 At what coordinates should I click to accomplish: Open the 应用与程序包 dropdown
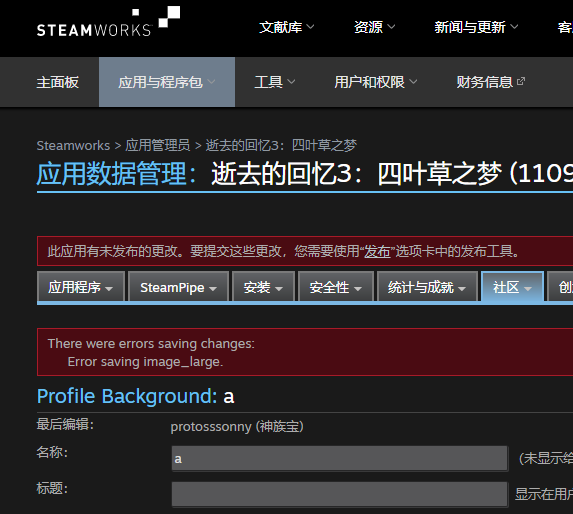[x=167, y=82]
